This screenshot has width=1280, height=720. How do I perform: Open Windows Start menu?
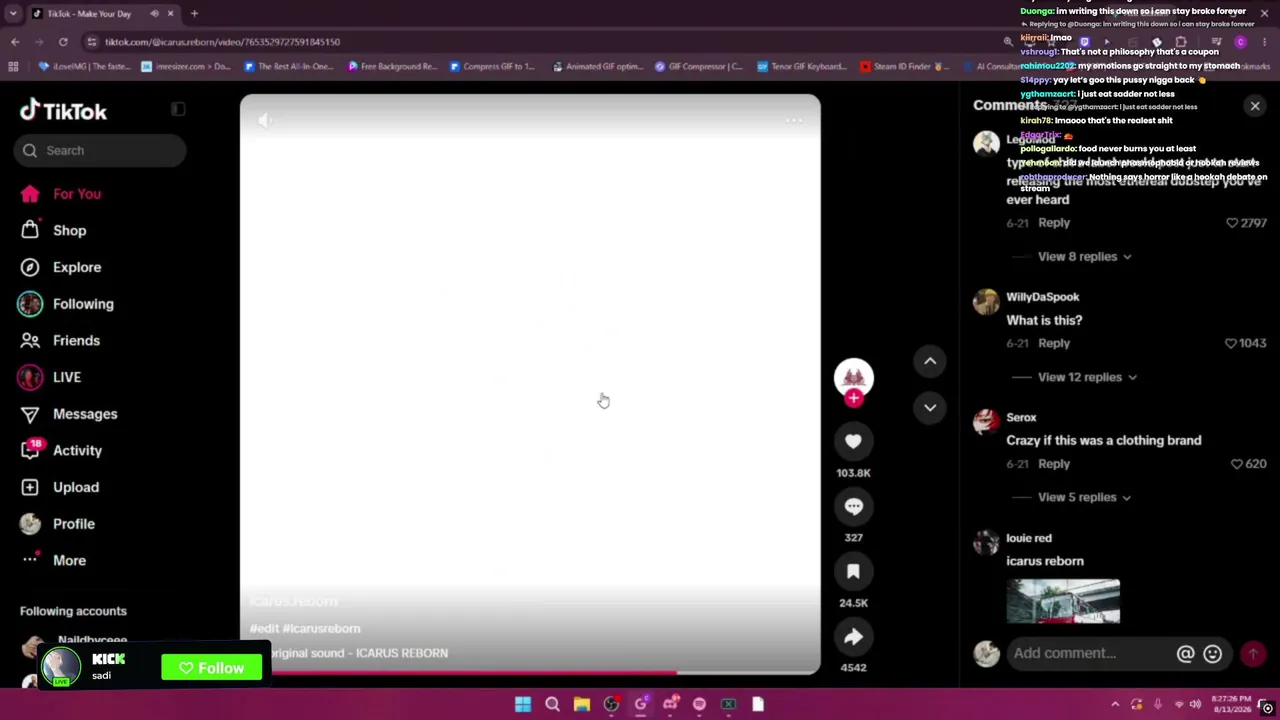[522, 704]
